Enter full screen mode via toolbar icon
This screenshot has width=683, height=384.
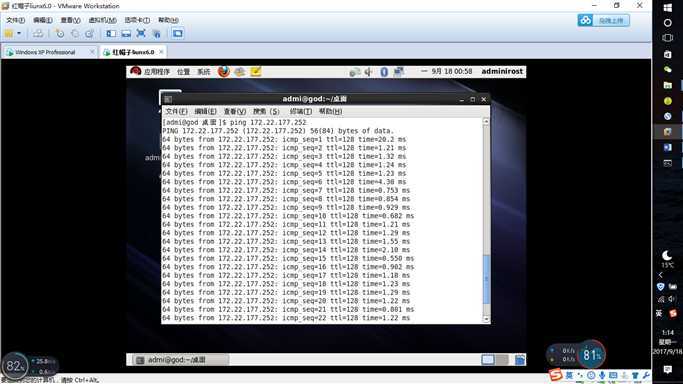(x=141, y=34)
